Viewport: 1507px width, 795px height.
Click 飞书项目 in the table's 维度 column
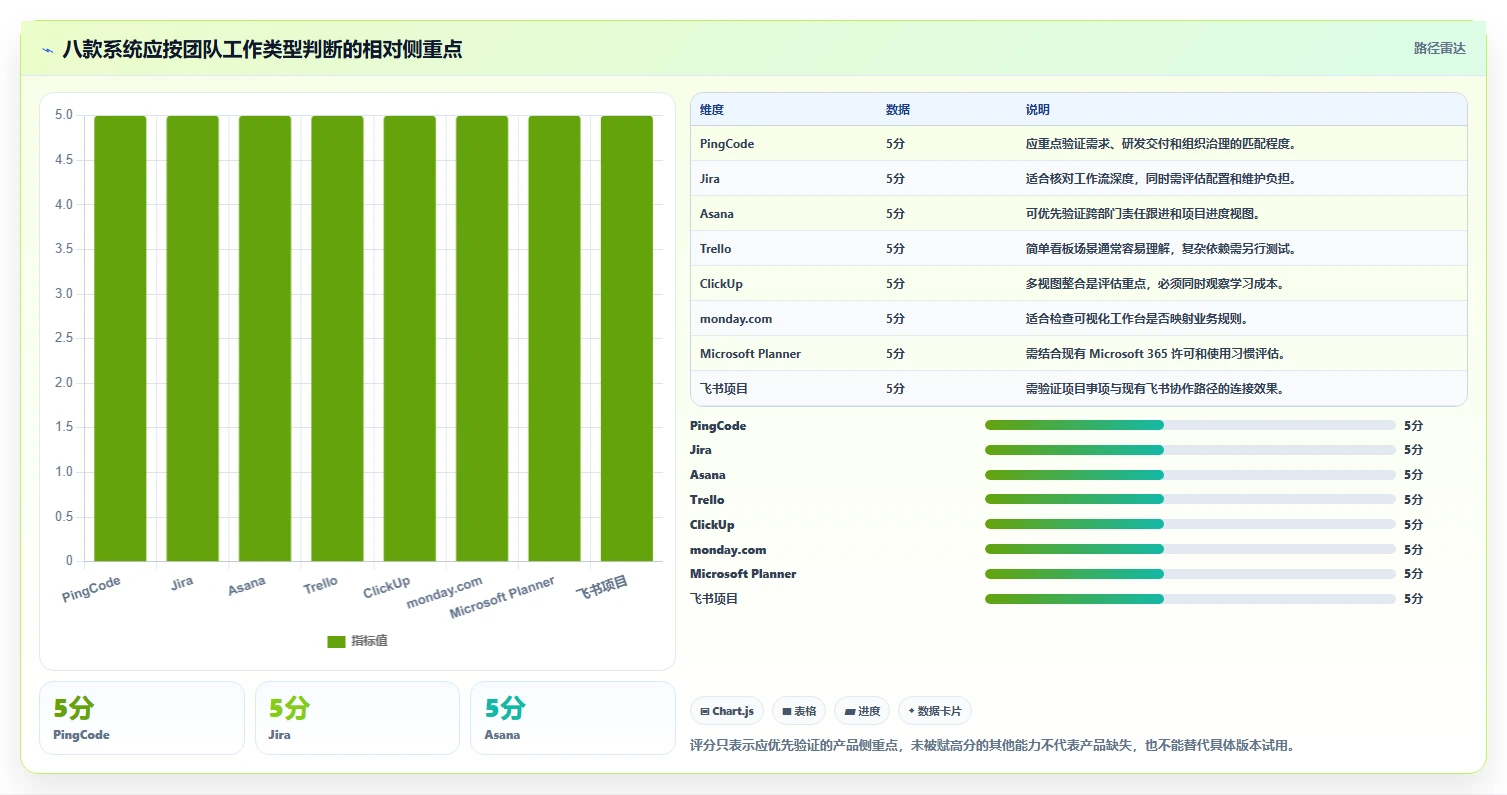724,389
